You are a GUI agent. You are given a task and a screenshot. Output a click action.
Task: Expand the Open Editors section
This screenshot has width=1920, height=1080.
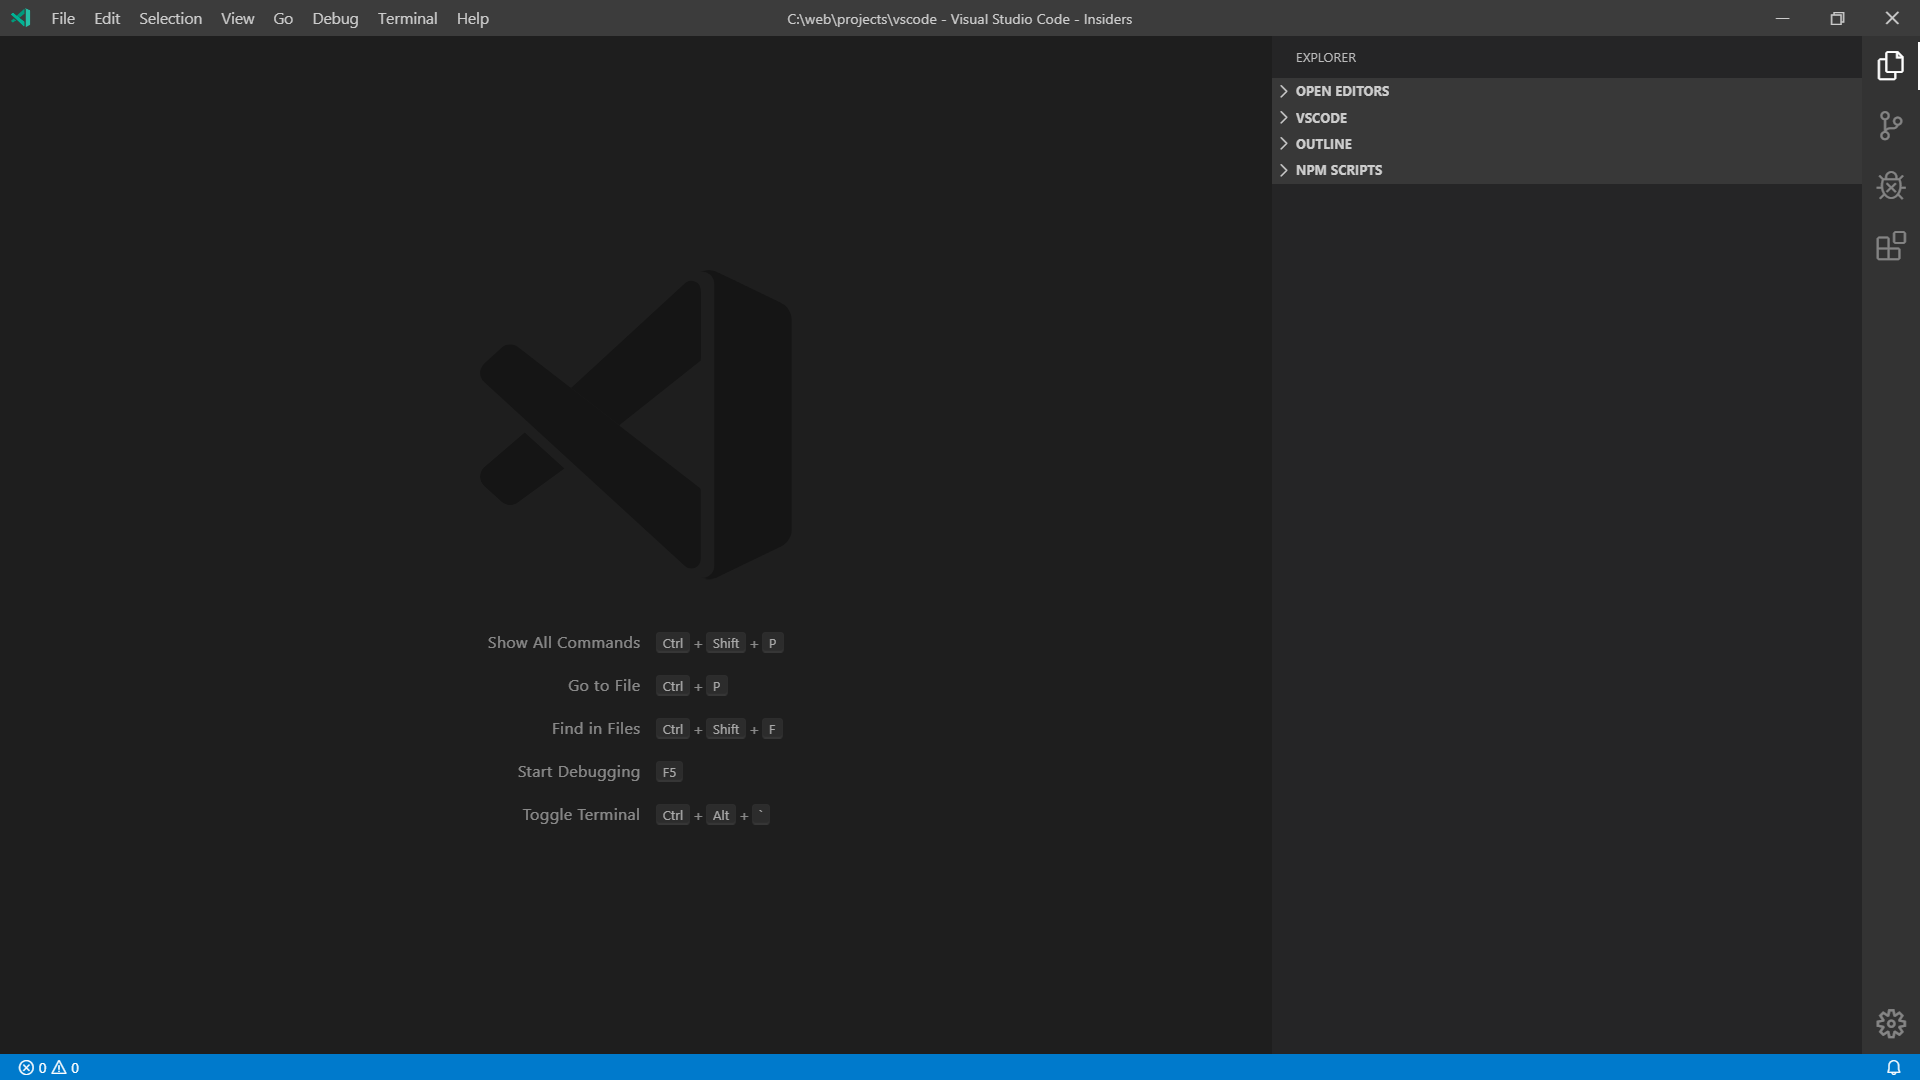click(x=1341, y=91)
